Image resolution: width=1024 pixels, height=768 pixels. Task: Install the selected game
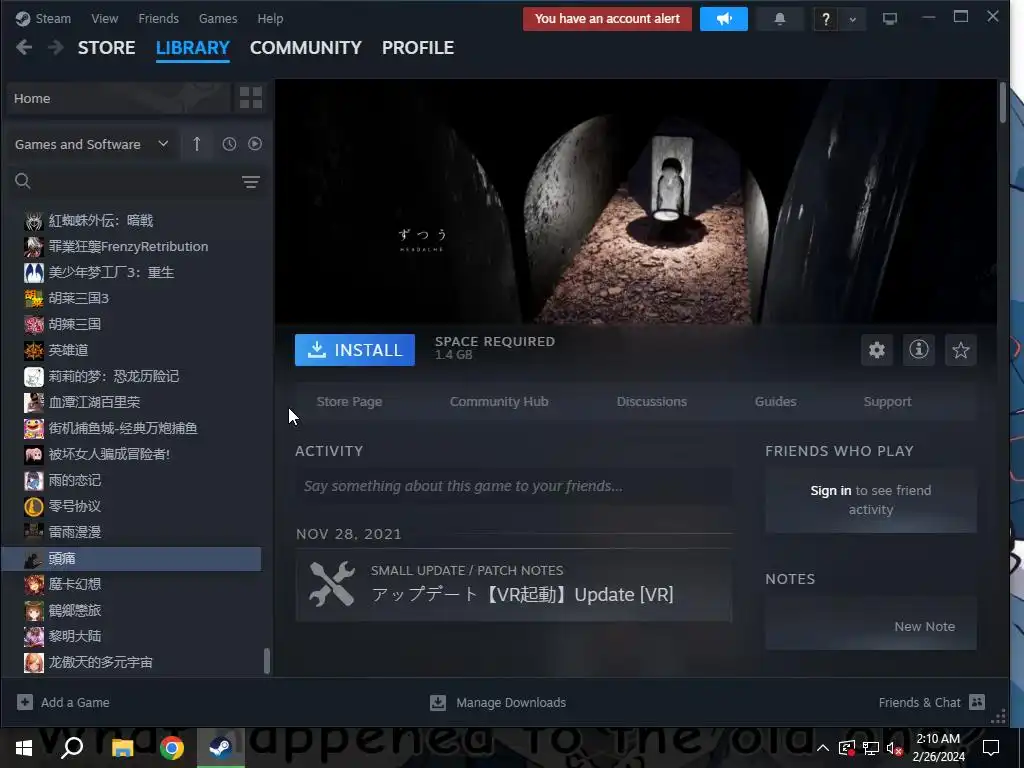click(x=355, y=350)
